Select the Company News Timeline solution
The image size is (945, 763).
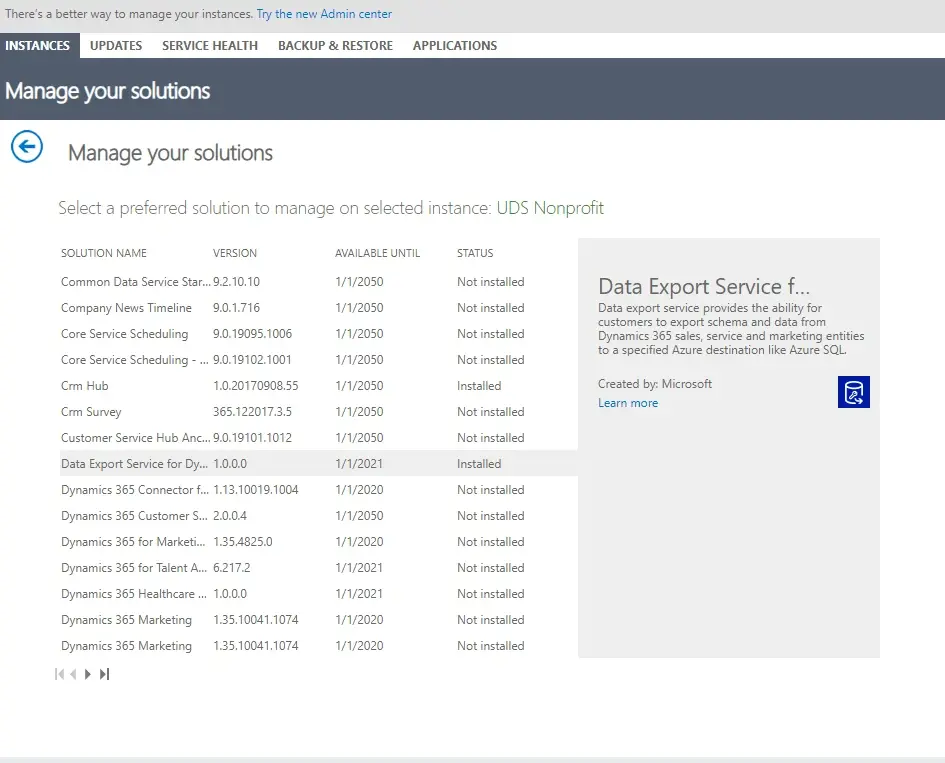coord(319,307)
